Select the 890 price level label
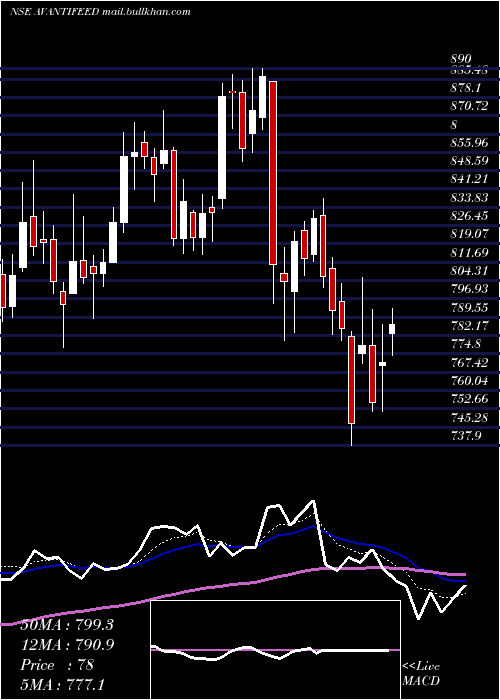The image size is (500, 700). pos(461,59)
